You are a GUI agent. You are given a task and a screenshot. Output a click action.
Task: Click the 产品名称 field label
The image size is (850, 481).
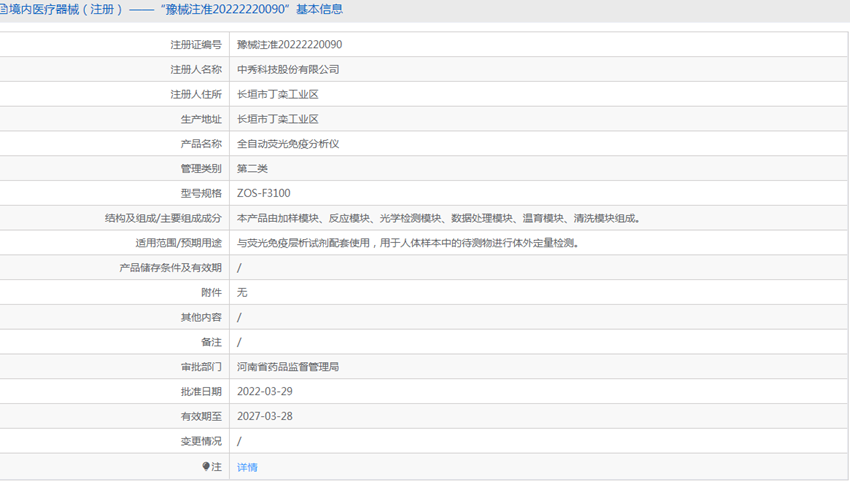click(x=201, y=144)
